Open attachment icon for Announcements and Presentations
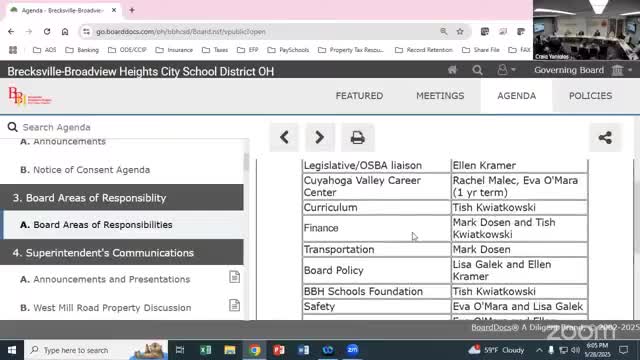Image resolution: width=640 pixels, height=360 pixels. (234, 277)
